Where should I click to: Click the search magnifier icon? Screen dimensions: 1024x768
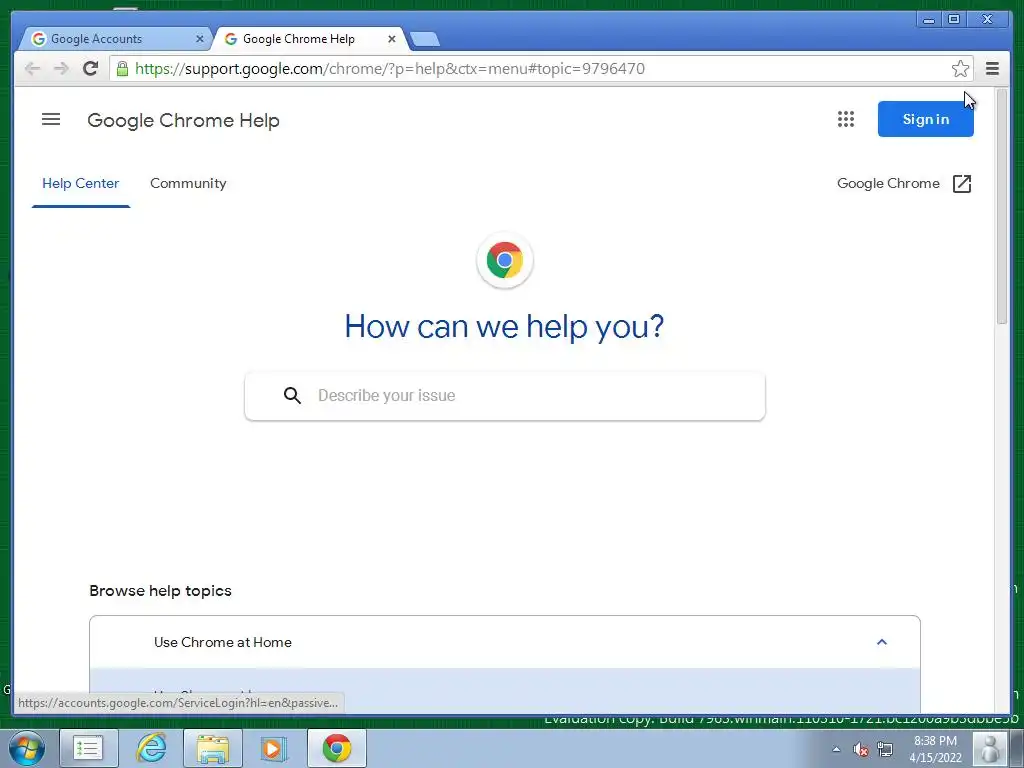[292, 395]
